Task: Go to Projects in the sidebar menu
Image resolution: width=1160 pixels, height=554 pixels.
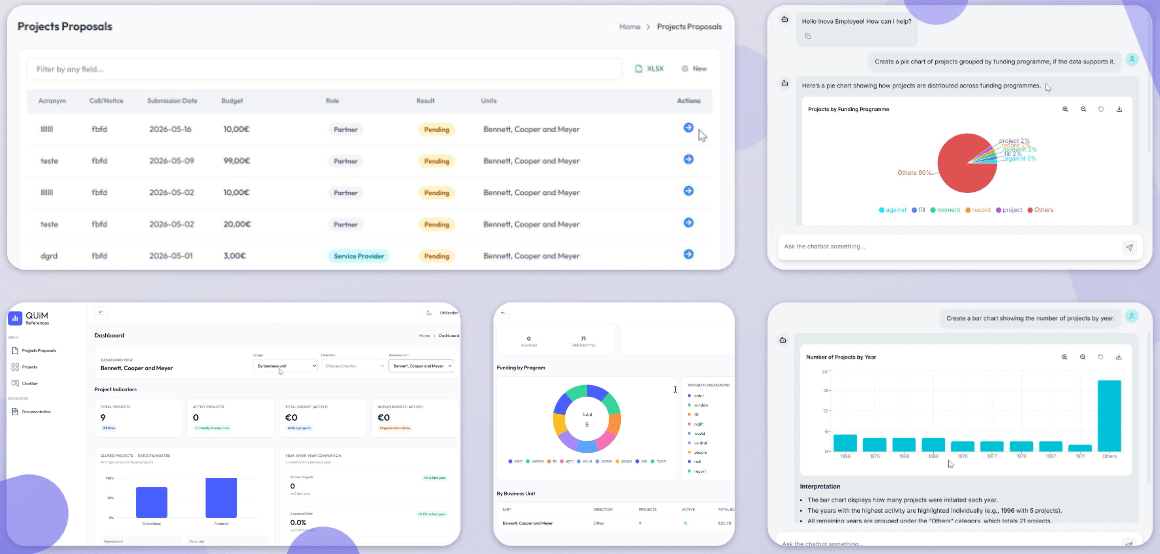Action: (24, 367)
